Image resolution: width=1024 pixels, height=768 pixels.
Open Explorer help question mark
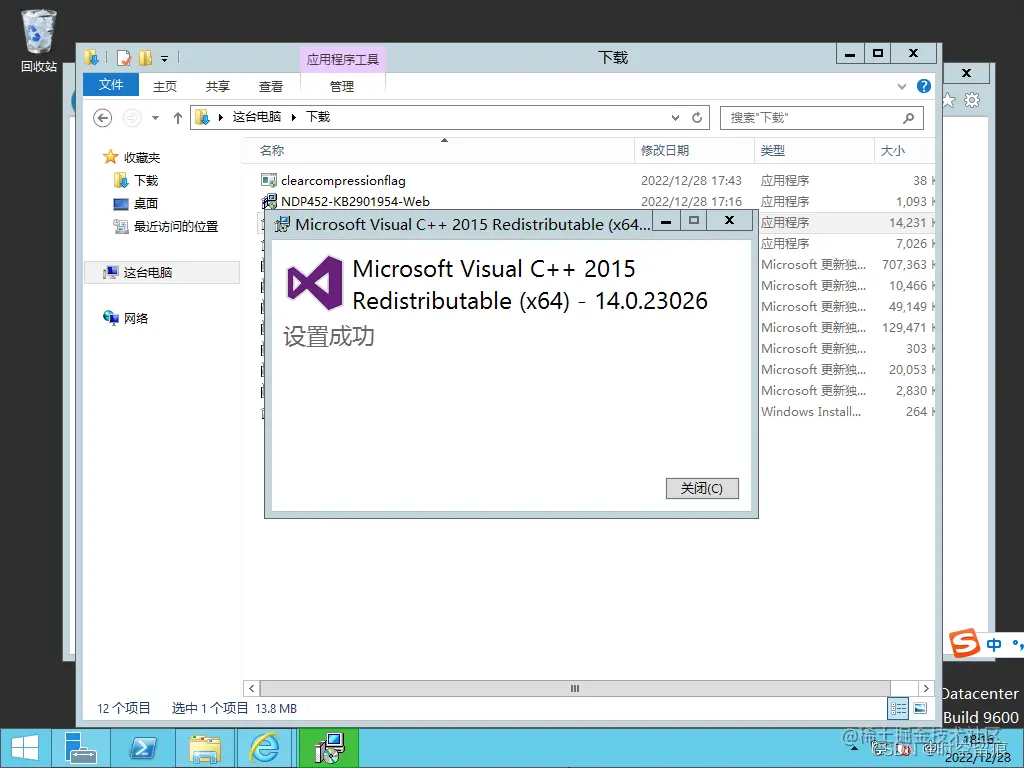[x=924, y=86]
